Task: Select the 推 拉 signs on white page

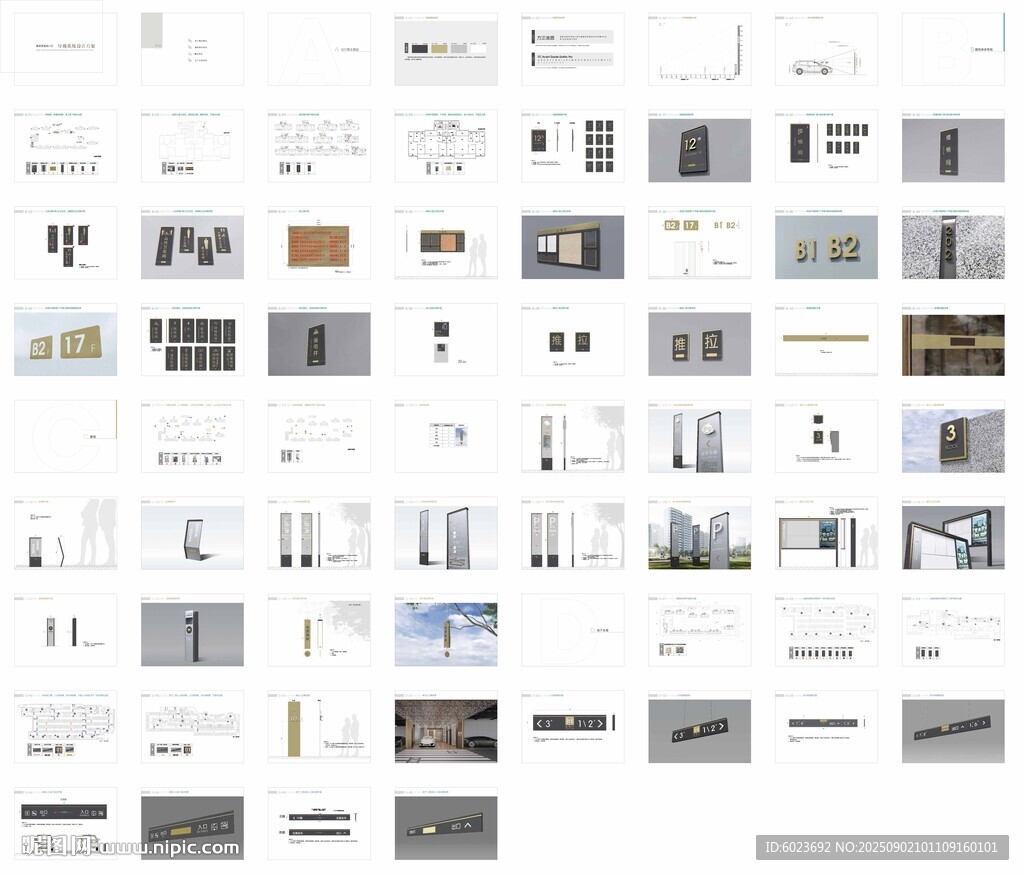Action: (x=572, y=340)
